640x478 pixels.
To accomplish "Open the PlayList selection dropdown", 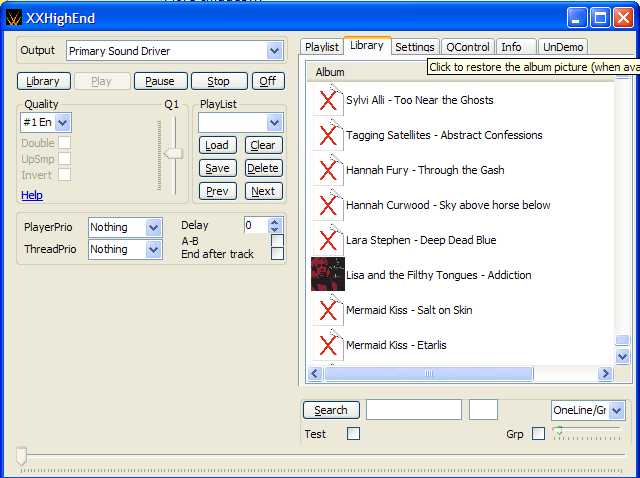I will [274, 122].
